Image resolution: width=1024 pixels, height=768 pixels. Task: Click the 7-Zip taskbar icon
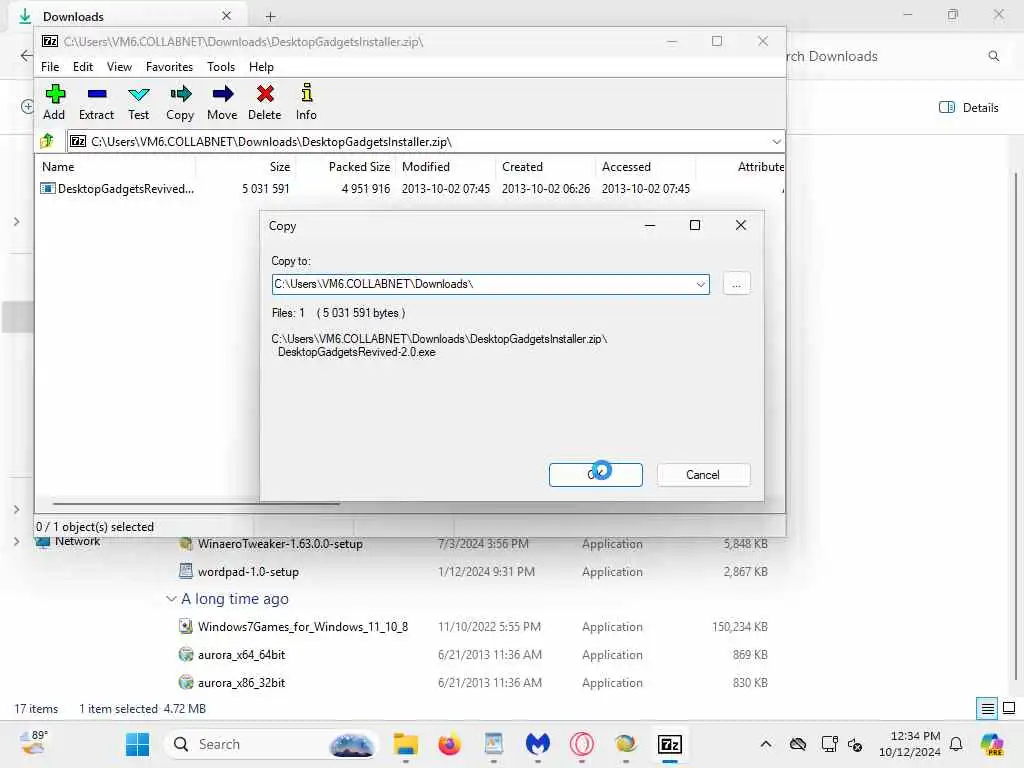coord(670,744)
